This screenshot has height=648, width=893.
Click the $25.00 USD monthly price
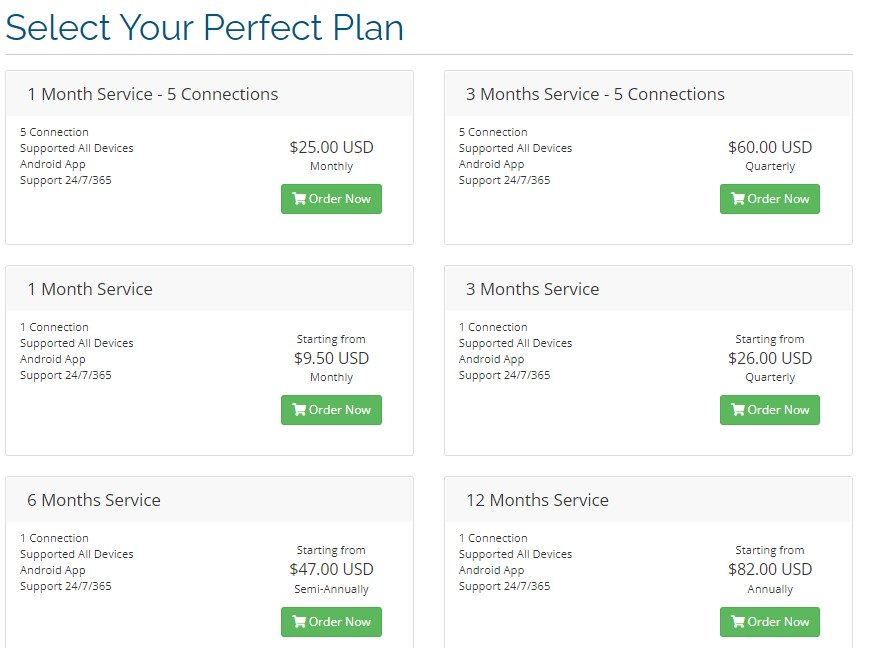pyautogui.click(x=331, y=147)
